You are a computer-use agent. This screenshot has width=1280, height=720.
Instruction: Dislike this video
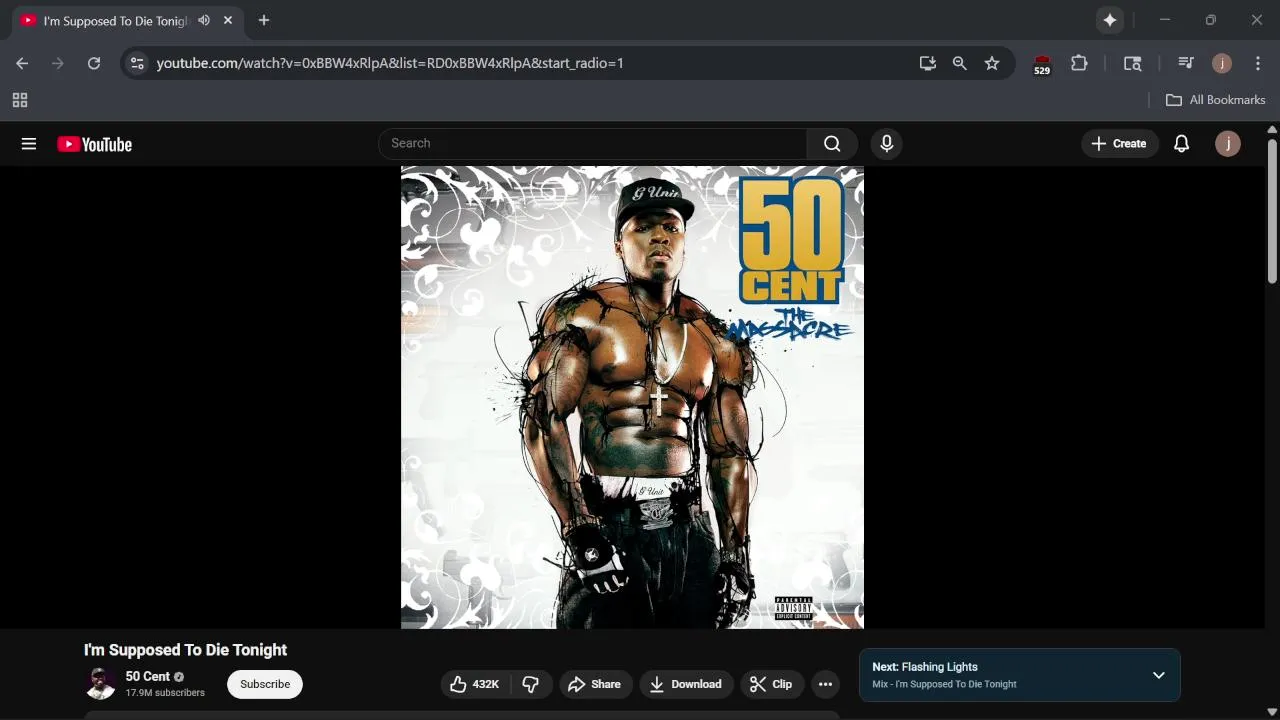click(531, 684)
